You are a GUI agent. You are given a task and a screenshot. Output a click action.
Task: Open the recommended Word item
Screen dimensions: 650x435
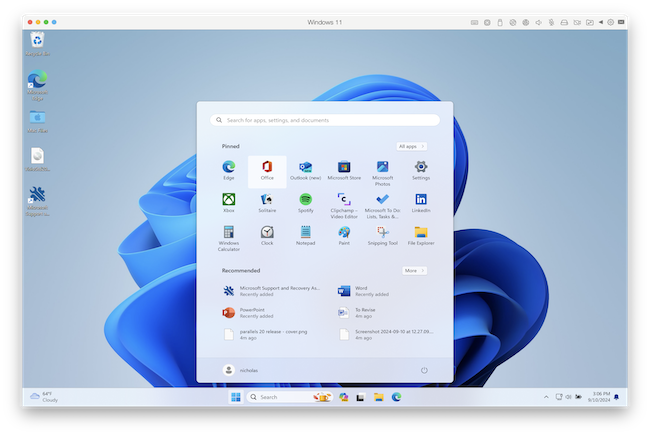370,290
